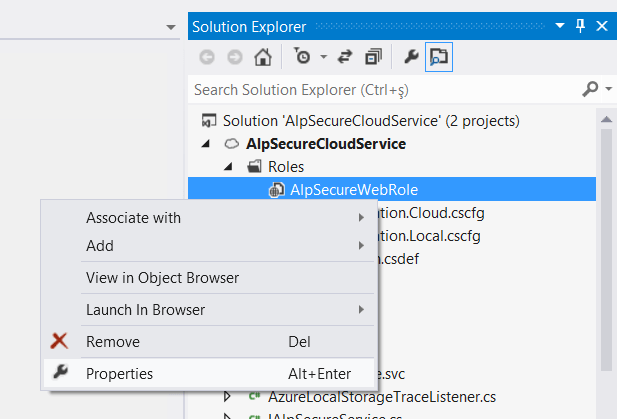Viewport: 617px width, 419px height.
Task: Click Sync with Active Document arrows icon
Action: [x=346, y=57]
